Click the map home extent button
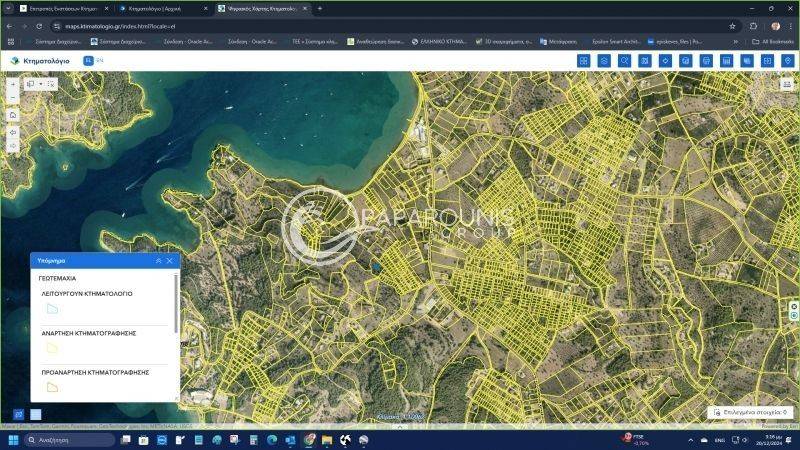 13,115
